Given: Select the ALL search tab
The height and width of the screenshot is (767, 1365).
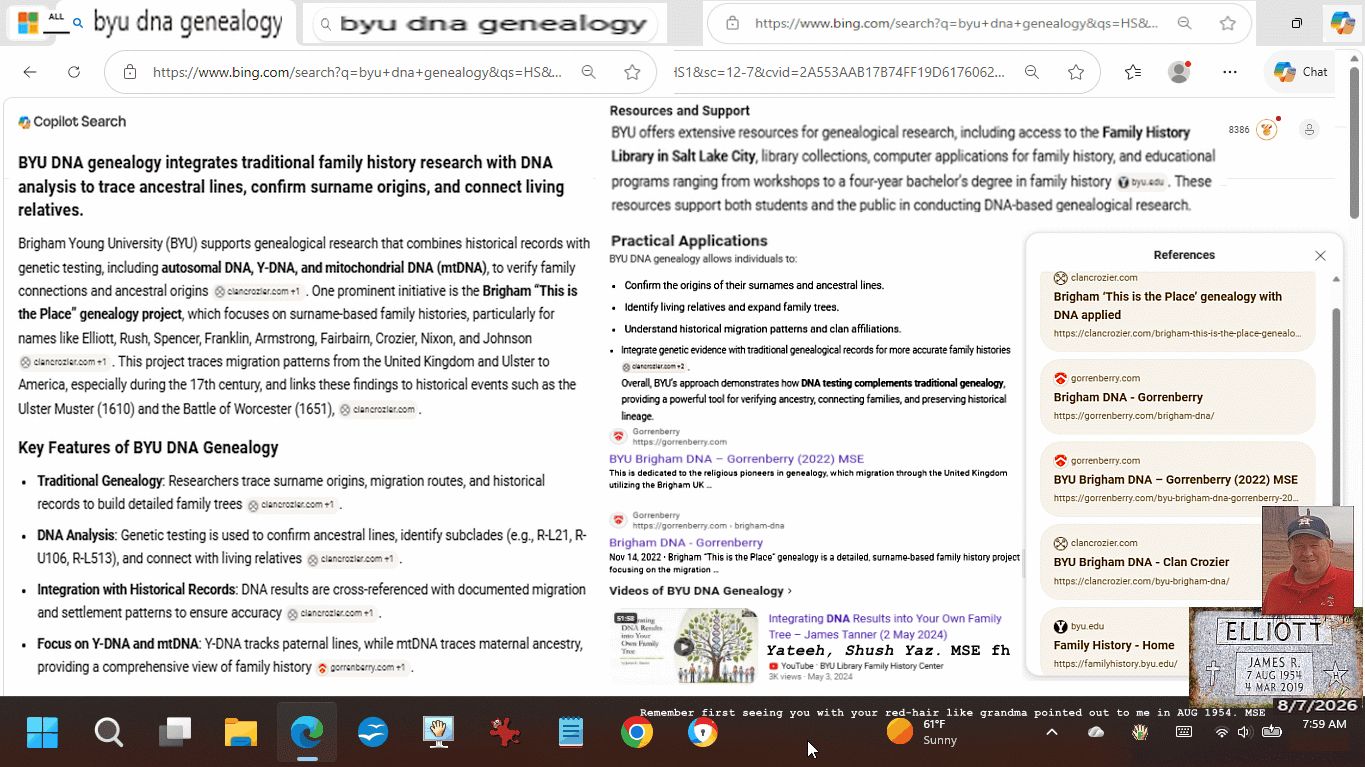Looking at the screenshot, I should (x=56, y=18).
